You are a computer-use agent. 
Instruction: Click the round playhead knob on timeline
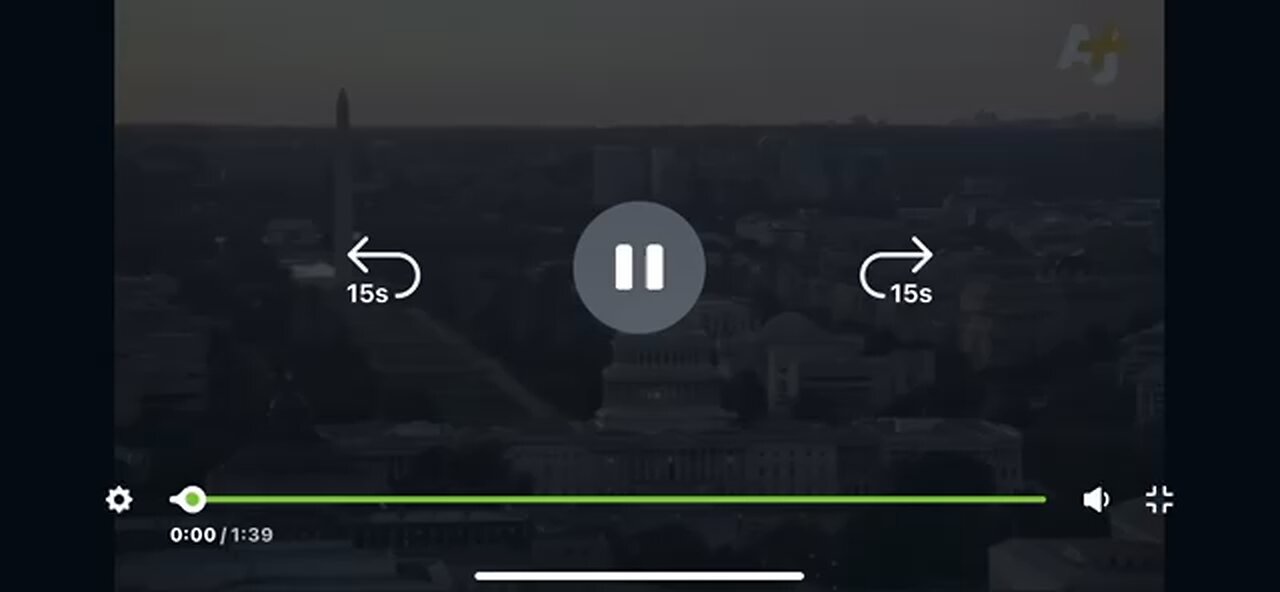point(193,499)
